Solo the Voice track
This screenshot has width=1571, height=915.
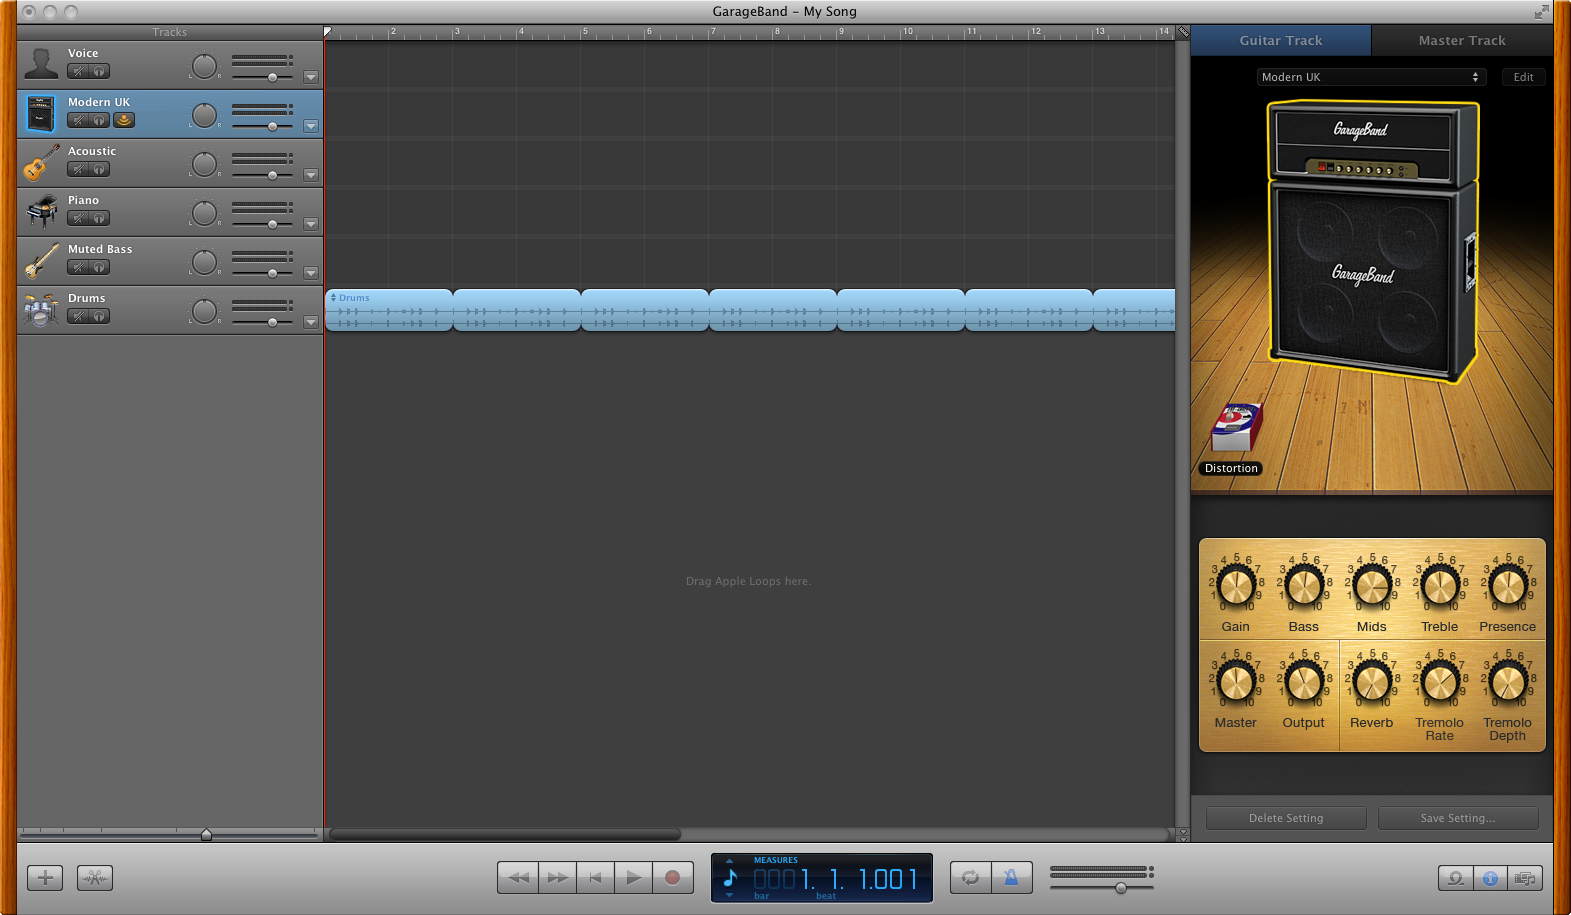pyautogui.click(x=99, y=71)
